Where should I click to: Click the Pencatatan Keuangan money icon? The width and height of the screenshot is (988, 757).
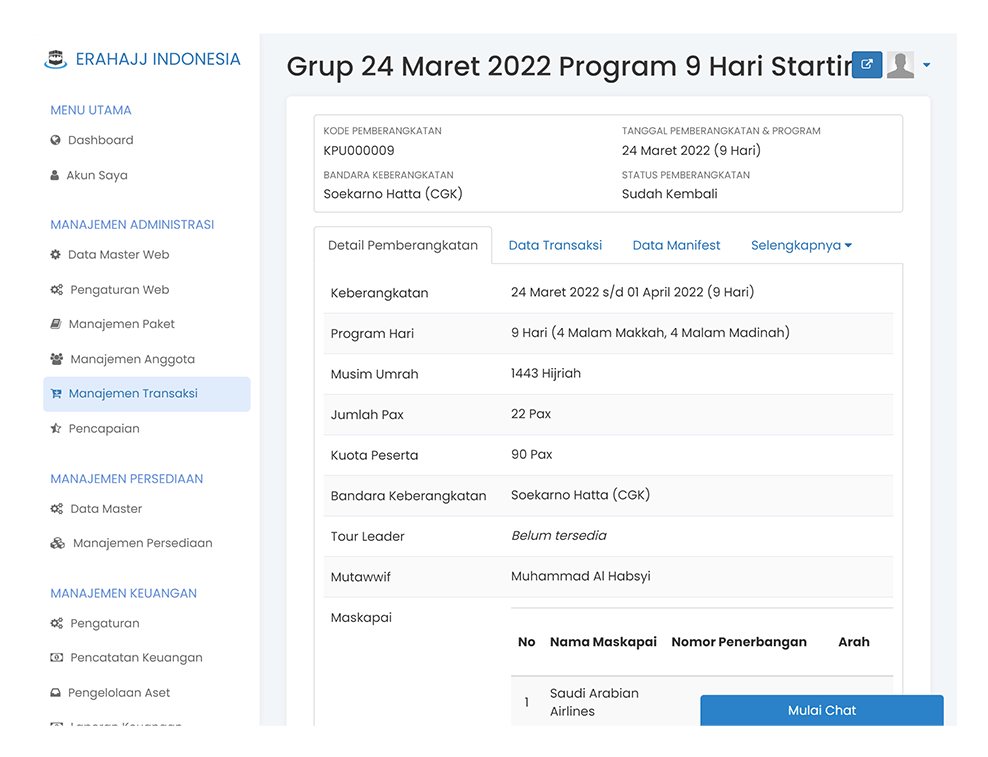(57, 657)
